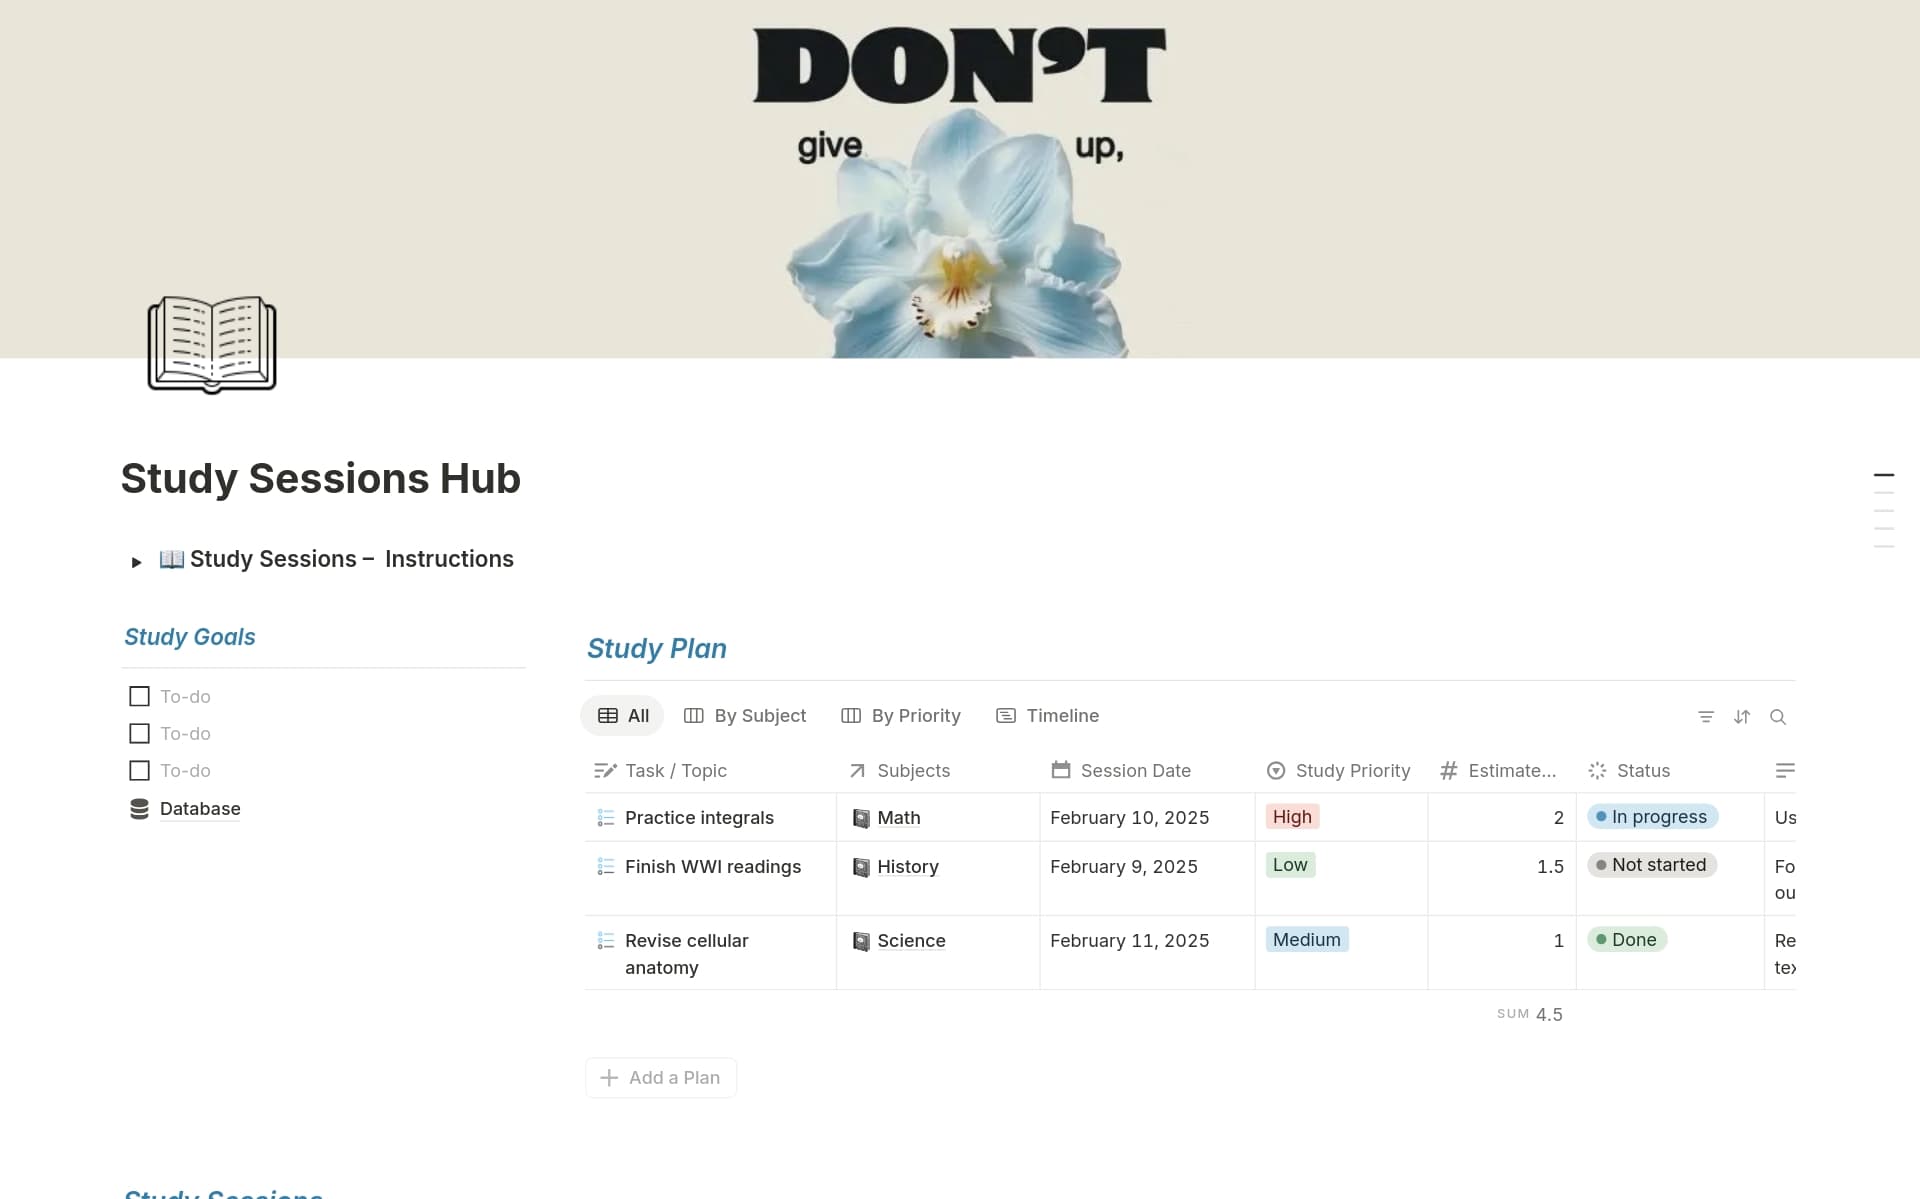
Task: Click the checklist icon beside Practice integrals
Action: click(x=605, y=817)
